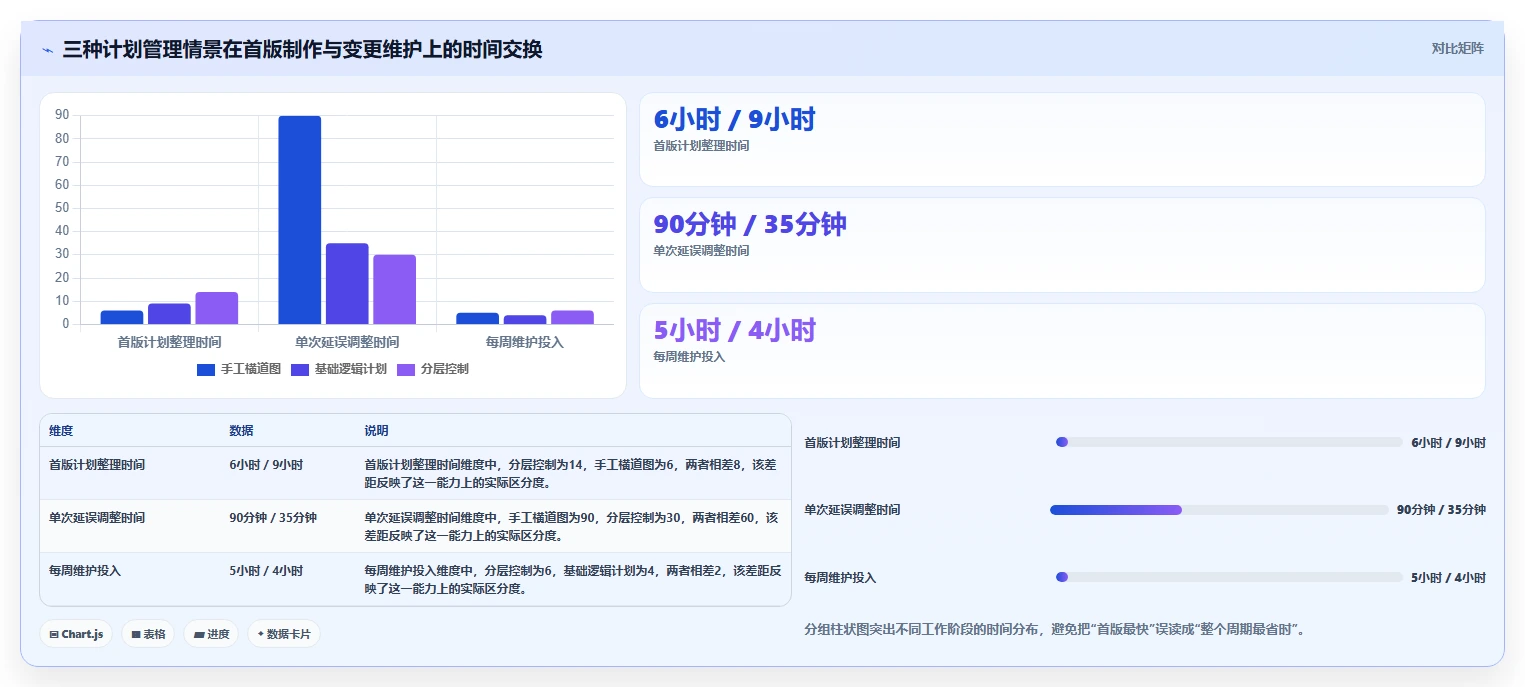
Task: Click the 6小时 / 9小时 data card value
Action: [734, 120]
